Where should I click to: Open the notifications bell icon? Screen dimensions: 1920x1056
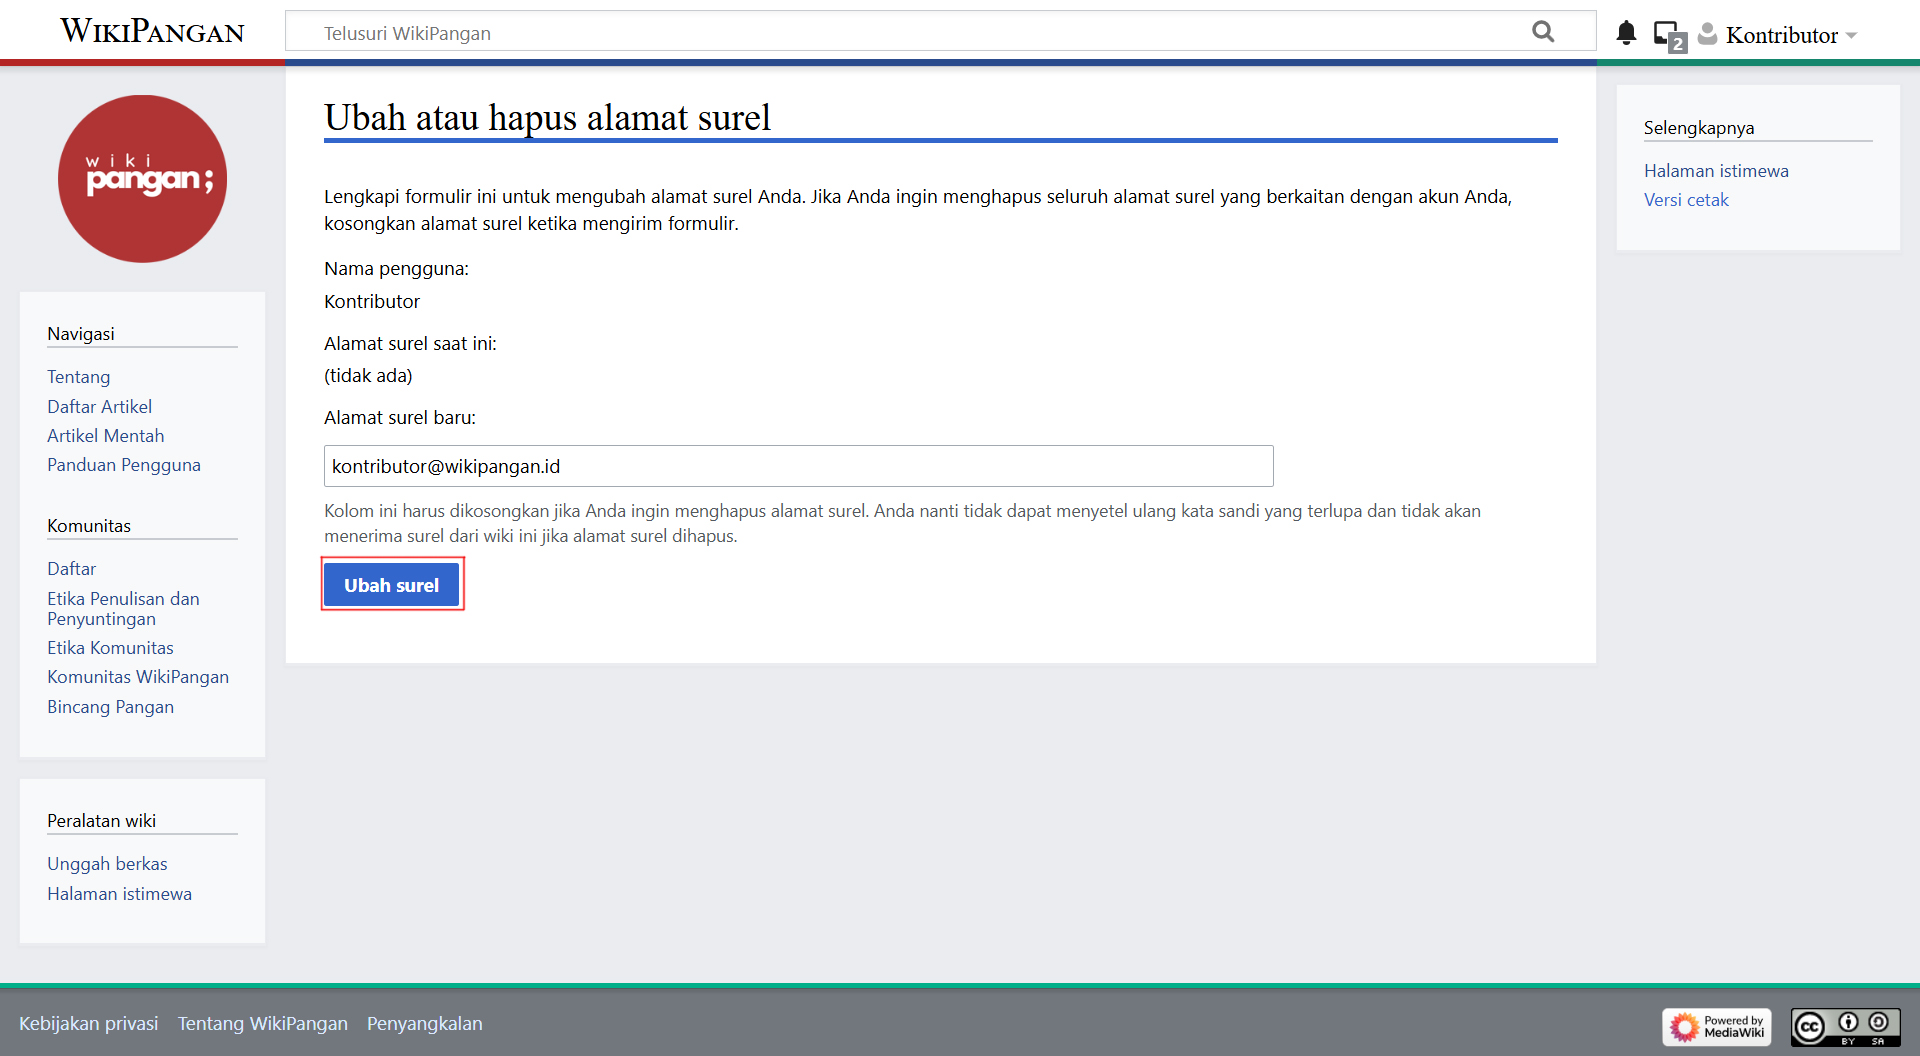[1626, 33]
